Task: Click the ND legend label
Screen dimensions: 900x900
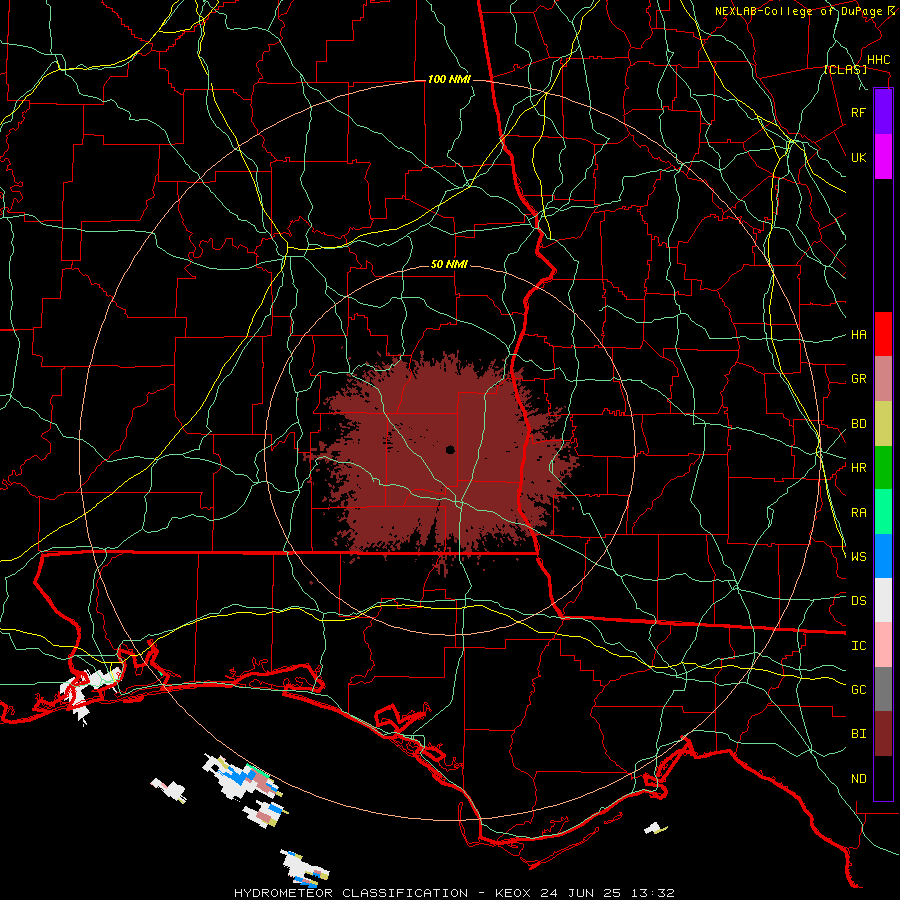Action: (x=858, y=779)
